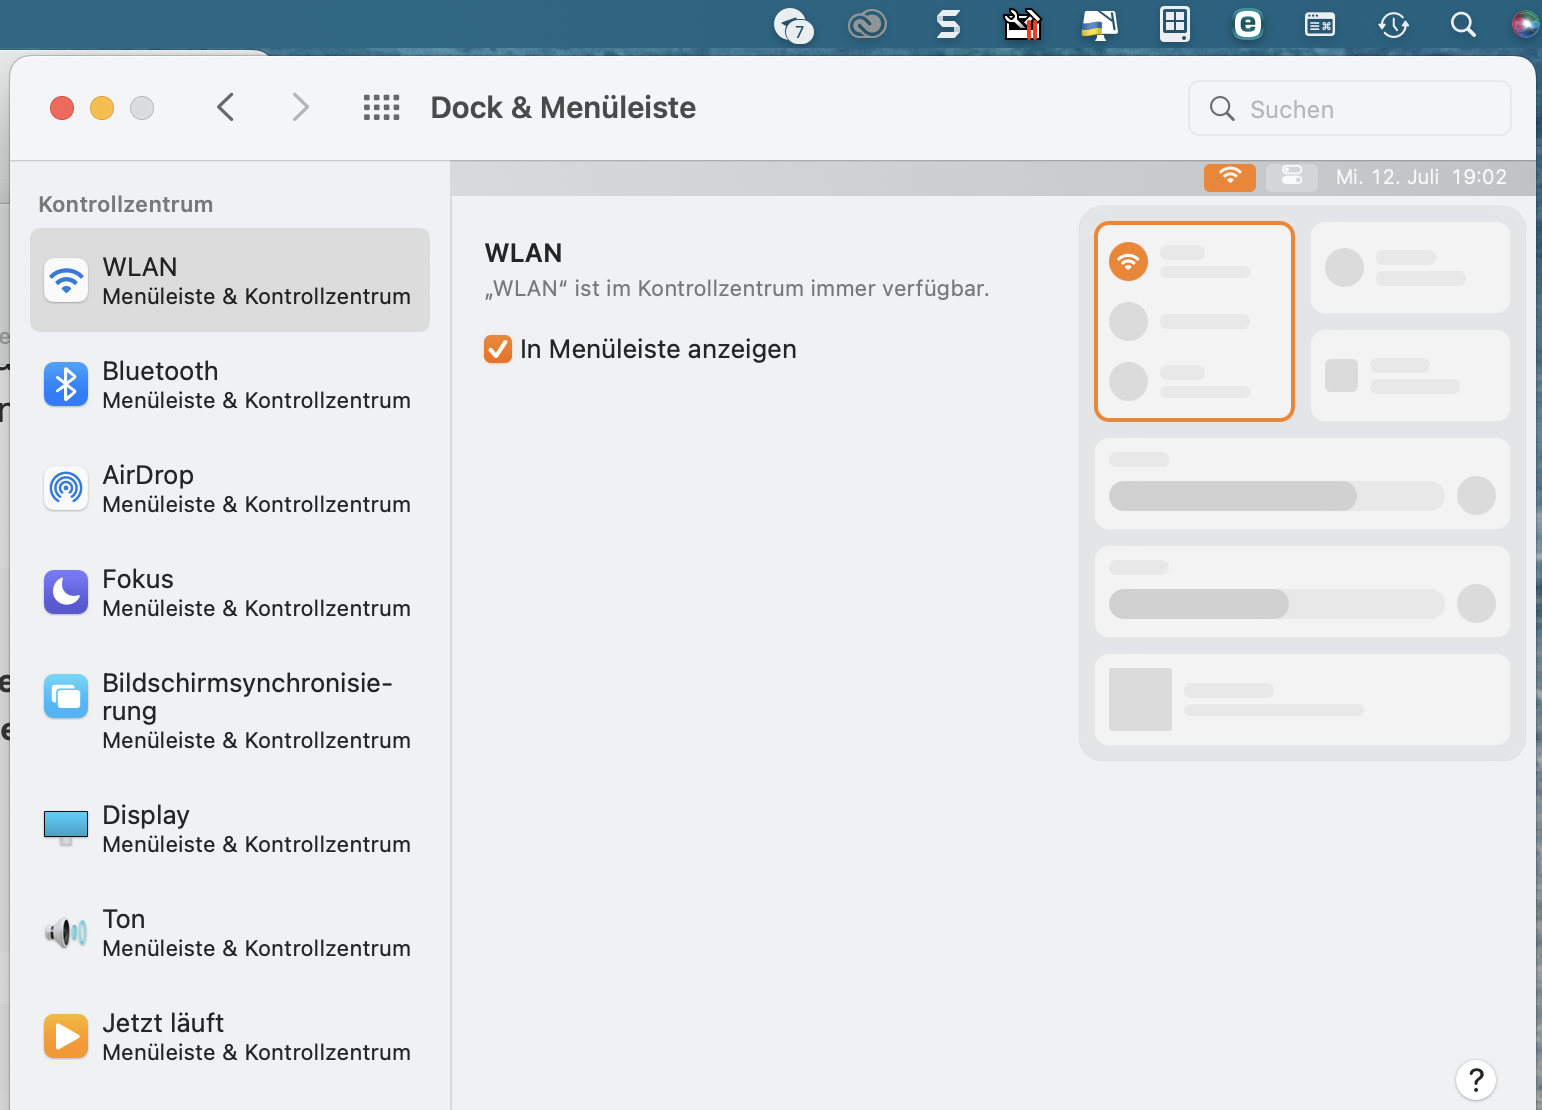
Task: Open the Bildschirmsynchronisierung icon in the sidebar
Action: [66, 696]
